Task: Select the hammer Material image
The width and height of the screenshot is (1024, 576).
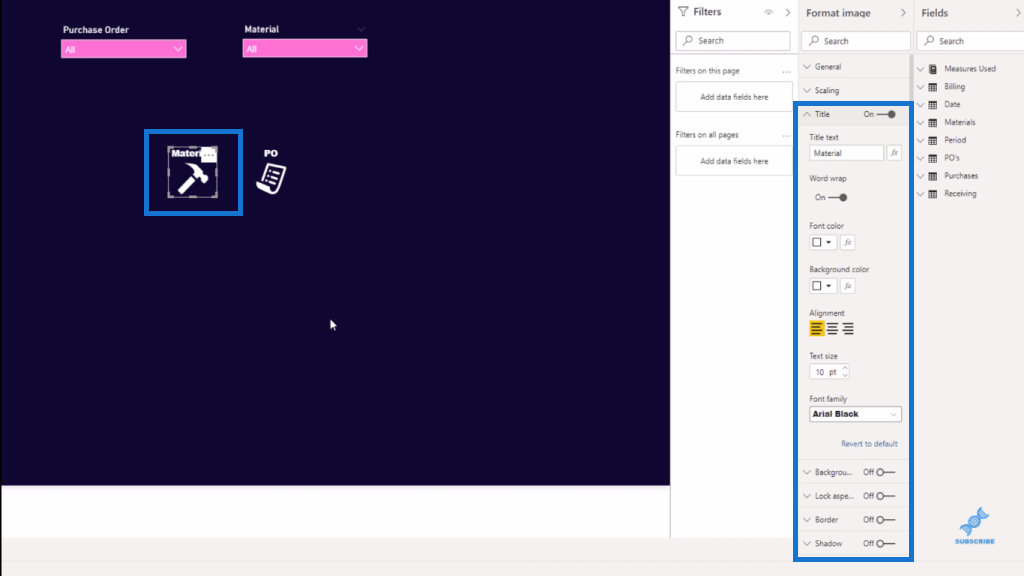Action: [x=193, y=178]
